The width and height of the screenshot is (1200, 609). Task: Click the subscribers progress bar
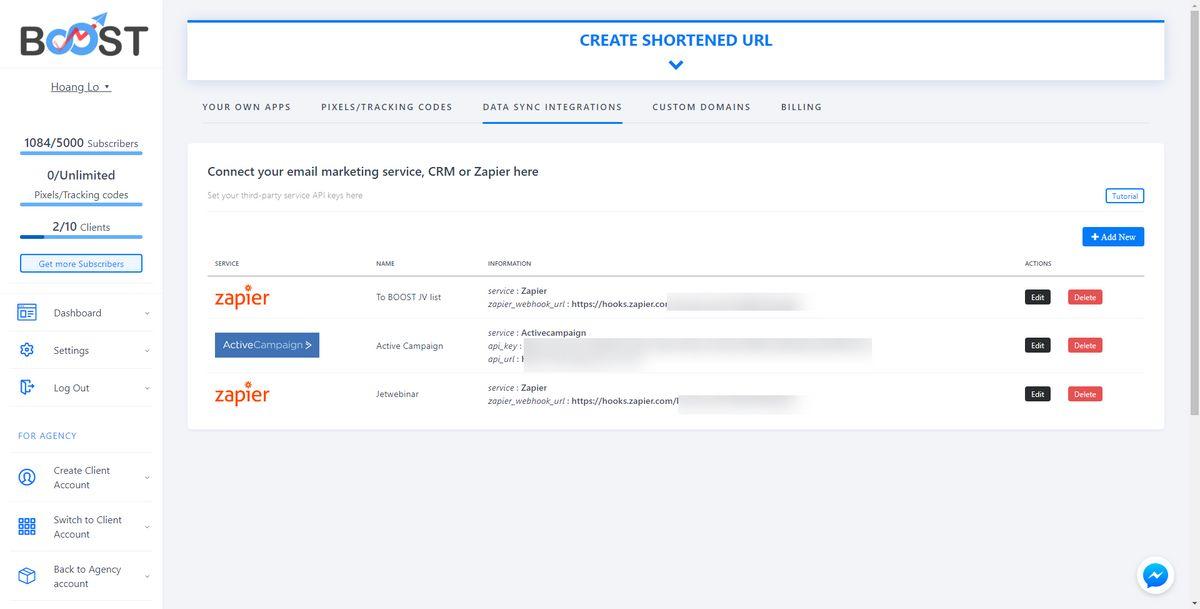(81, 153)
